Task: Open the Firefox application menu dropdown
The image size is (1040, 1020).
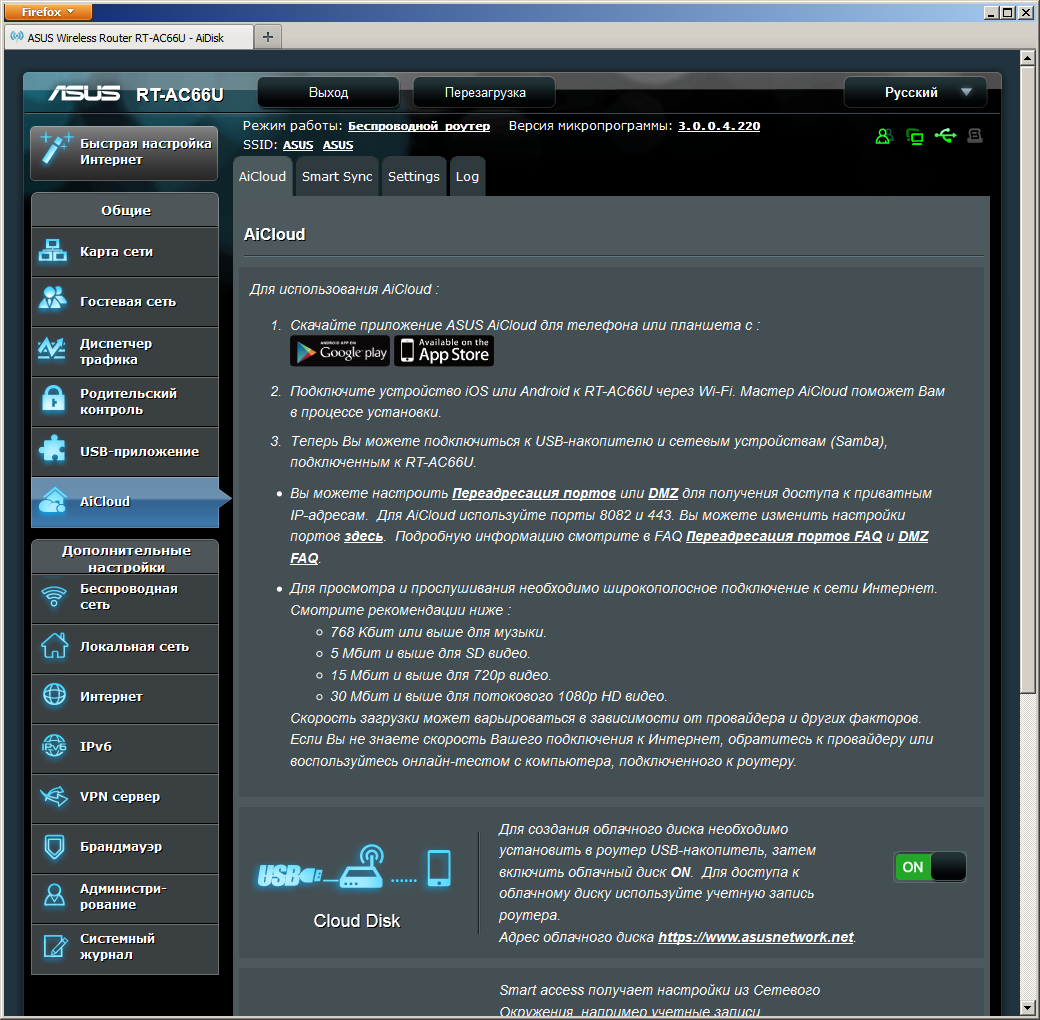Action: pos(48,11)
